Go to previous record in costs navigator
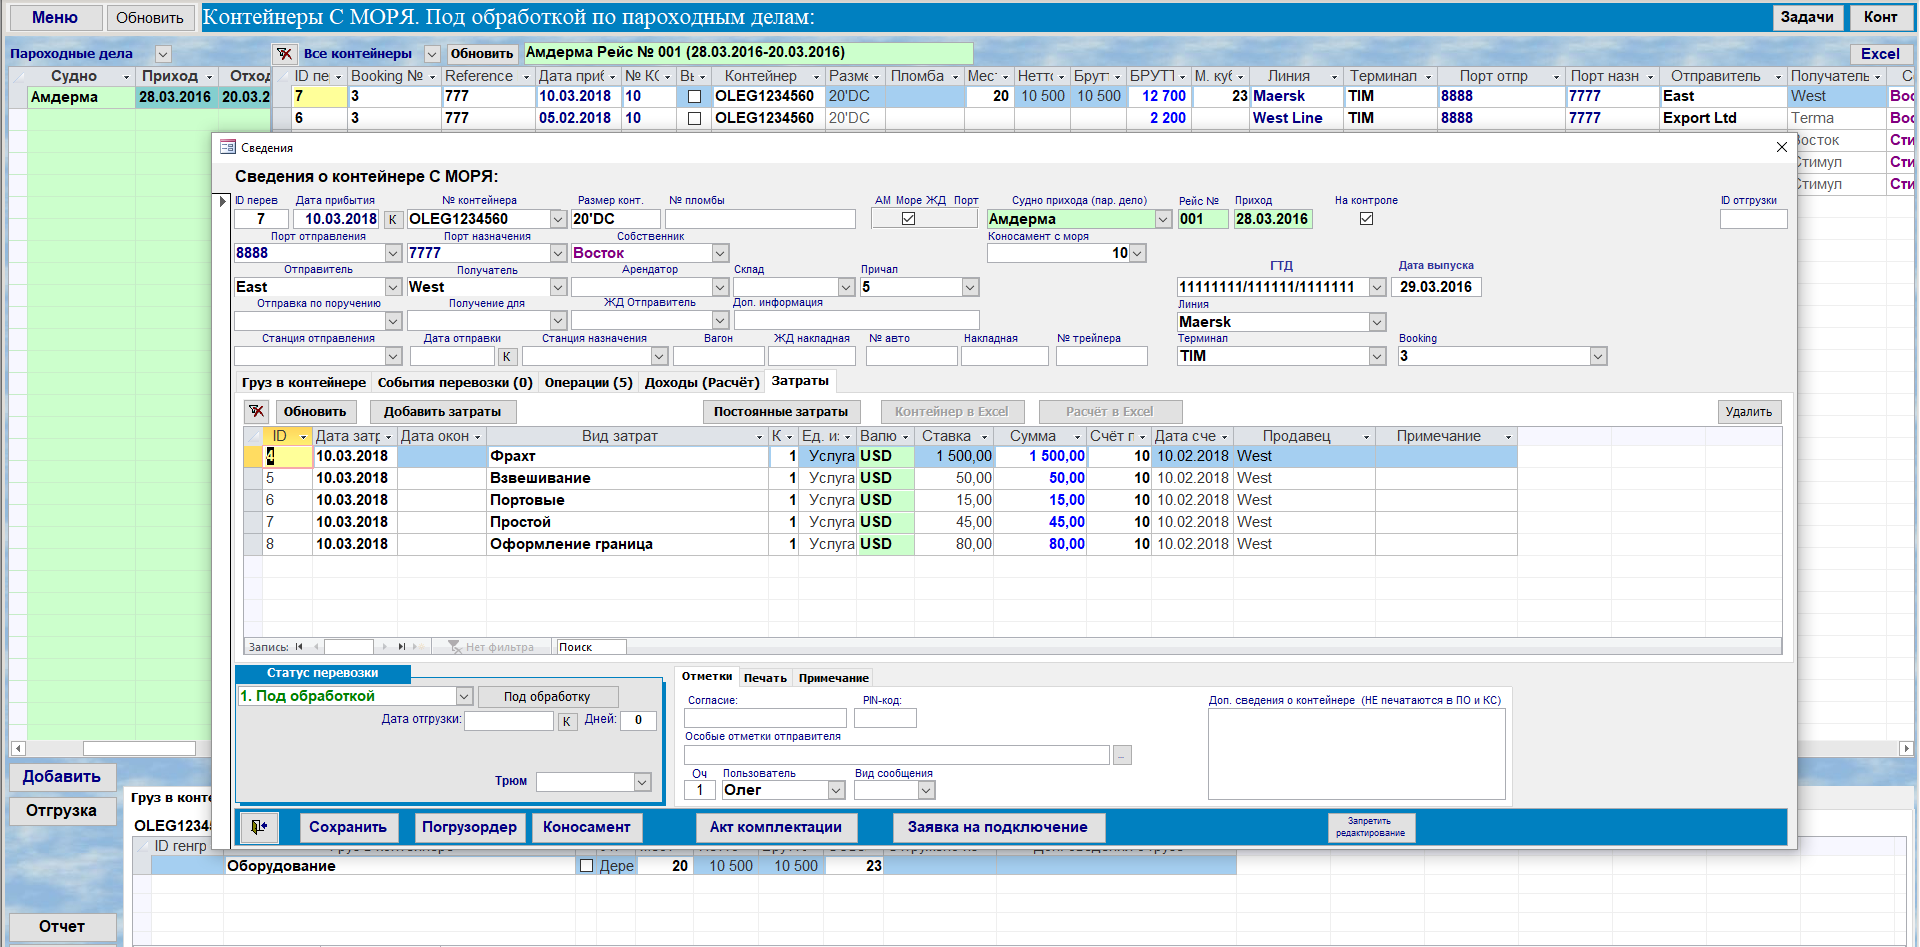This screenshot has height=947, width=1920. [316, 647]
